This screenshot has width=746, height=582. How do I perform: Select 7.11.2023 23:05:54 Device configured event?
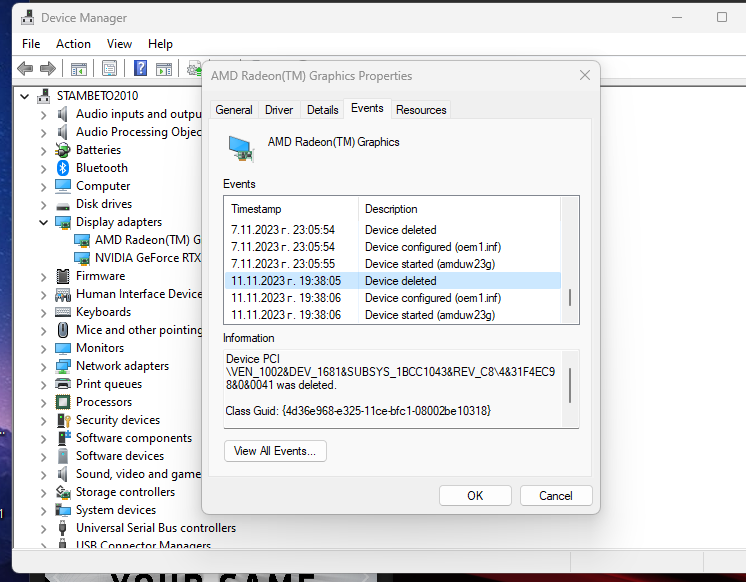(x=393, y=247)
